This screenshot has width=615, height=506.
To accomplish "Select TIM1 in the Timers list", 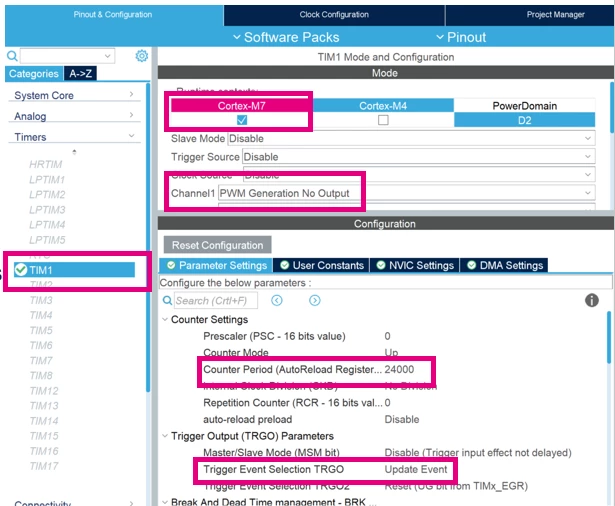I will [x=74, y=270].
